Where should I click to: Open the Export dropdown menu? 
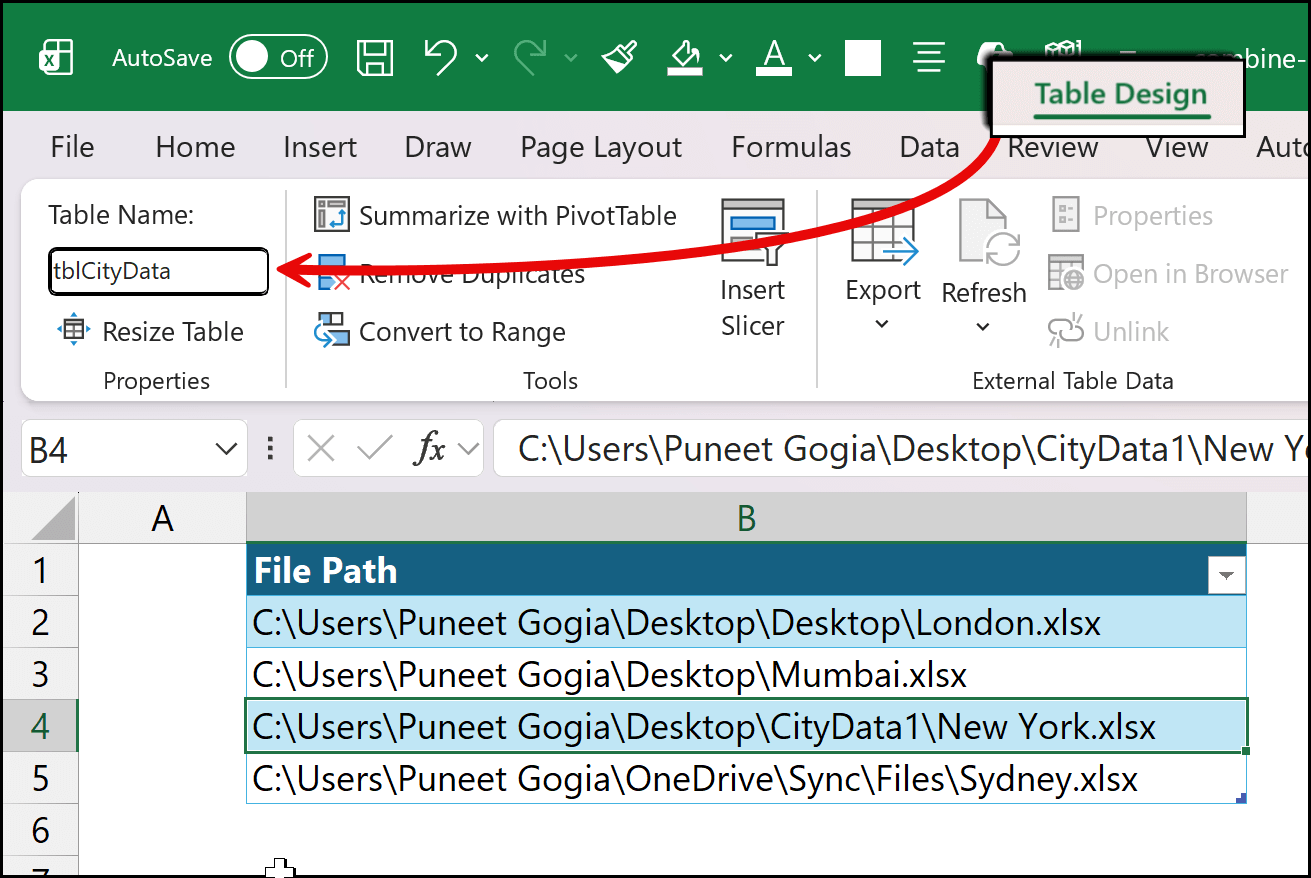(882, 324)
